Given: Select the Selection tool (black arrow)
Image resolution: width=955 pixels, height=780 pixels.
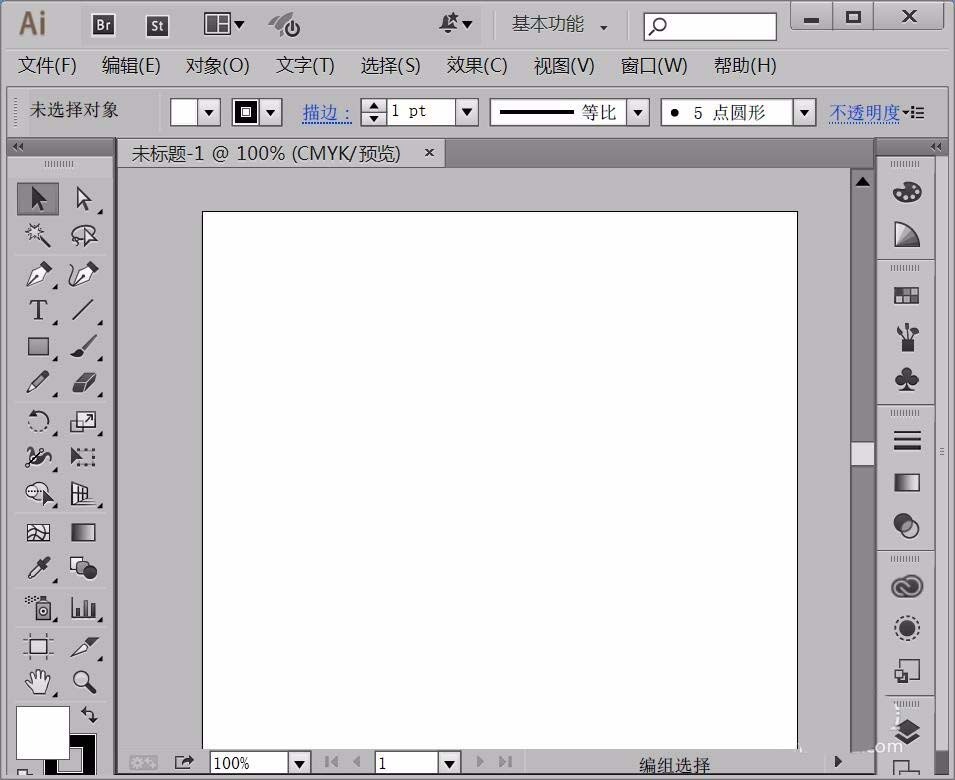Looking at the screenshot, I should click(x=38, y=199).
